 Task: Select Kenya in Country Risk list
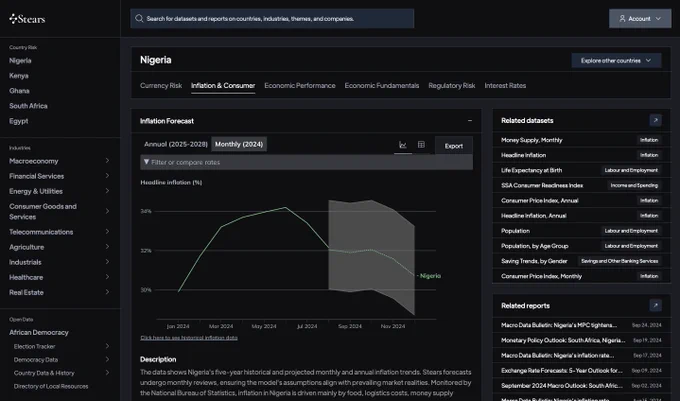[x=19, y=76]
